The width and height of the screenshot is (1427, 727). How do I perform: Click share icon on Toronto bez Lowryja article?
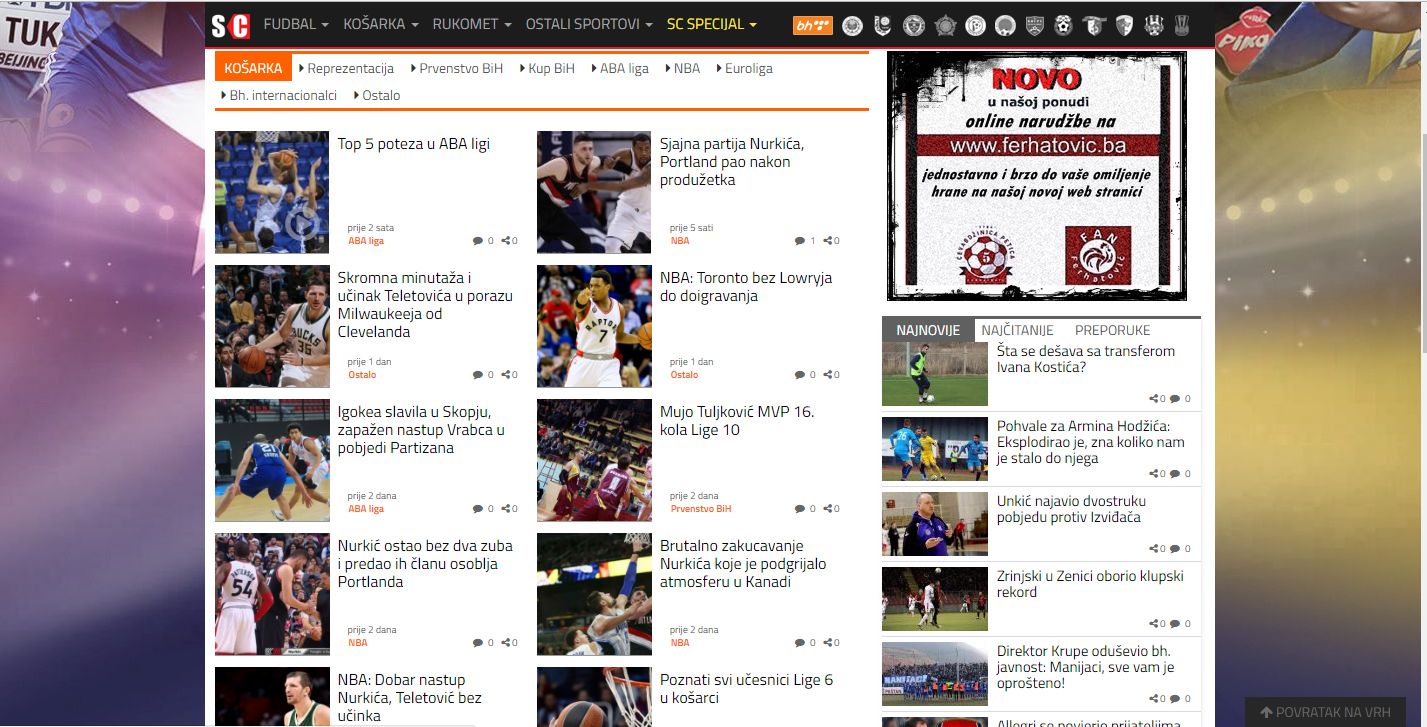click(x=830, y=375)
